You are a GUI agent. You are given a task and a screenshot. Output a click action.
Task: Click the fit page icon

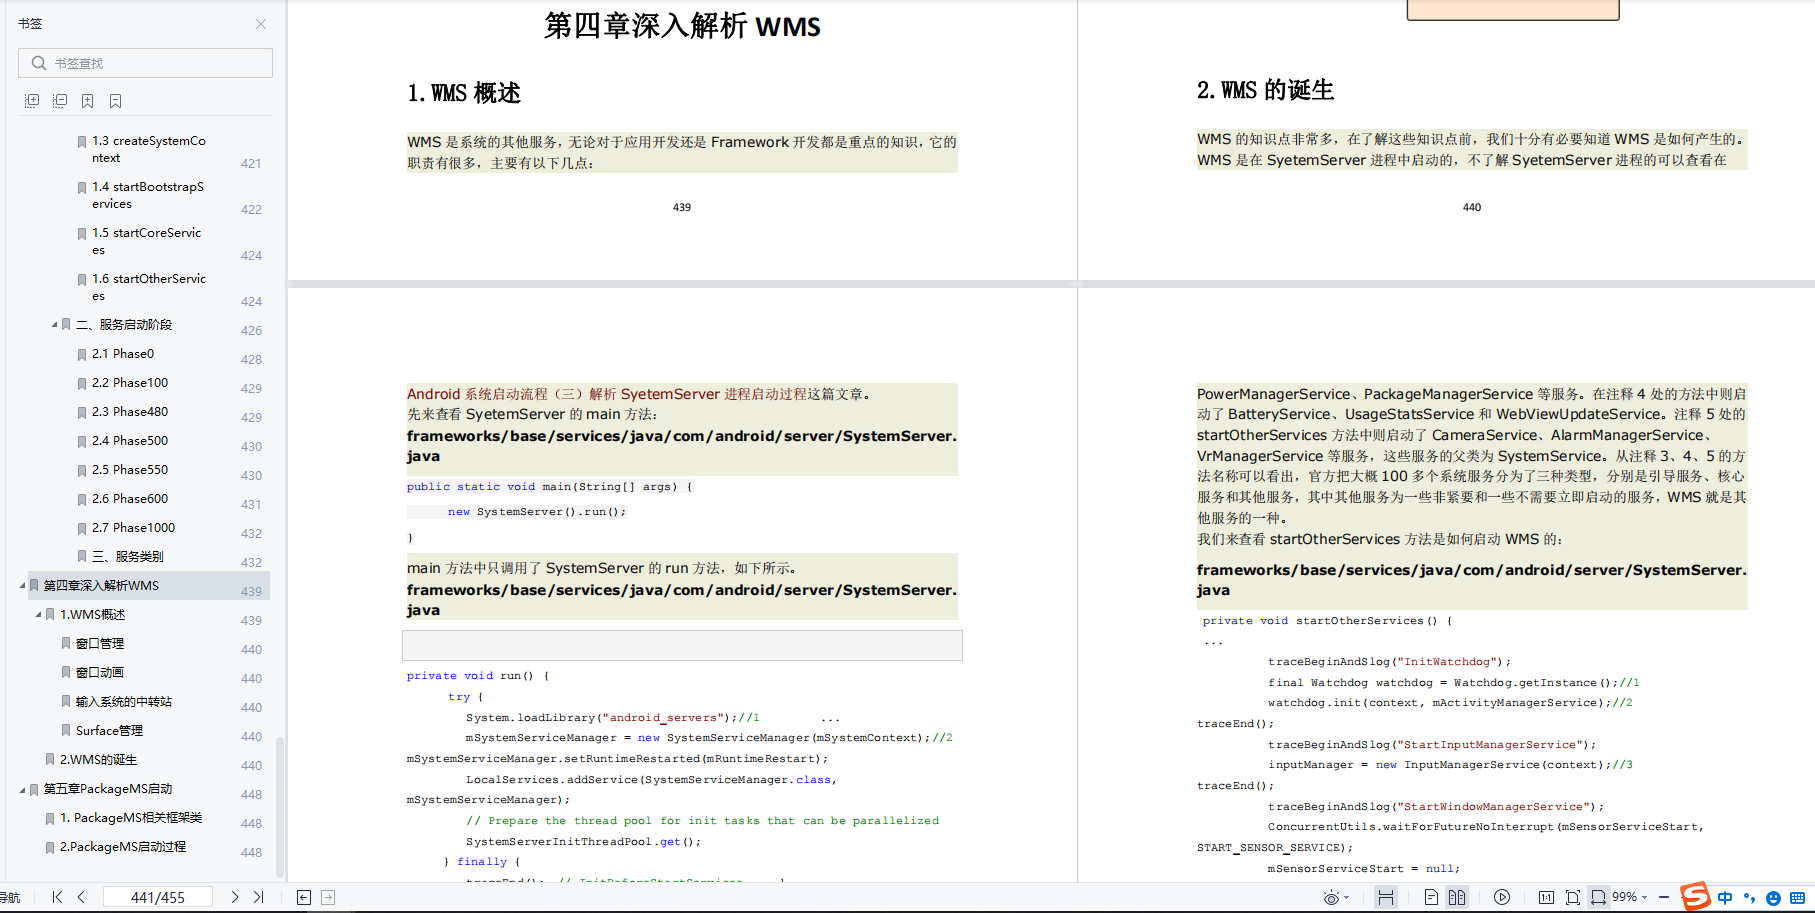[x=1573, y=897]
